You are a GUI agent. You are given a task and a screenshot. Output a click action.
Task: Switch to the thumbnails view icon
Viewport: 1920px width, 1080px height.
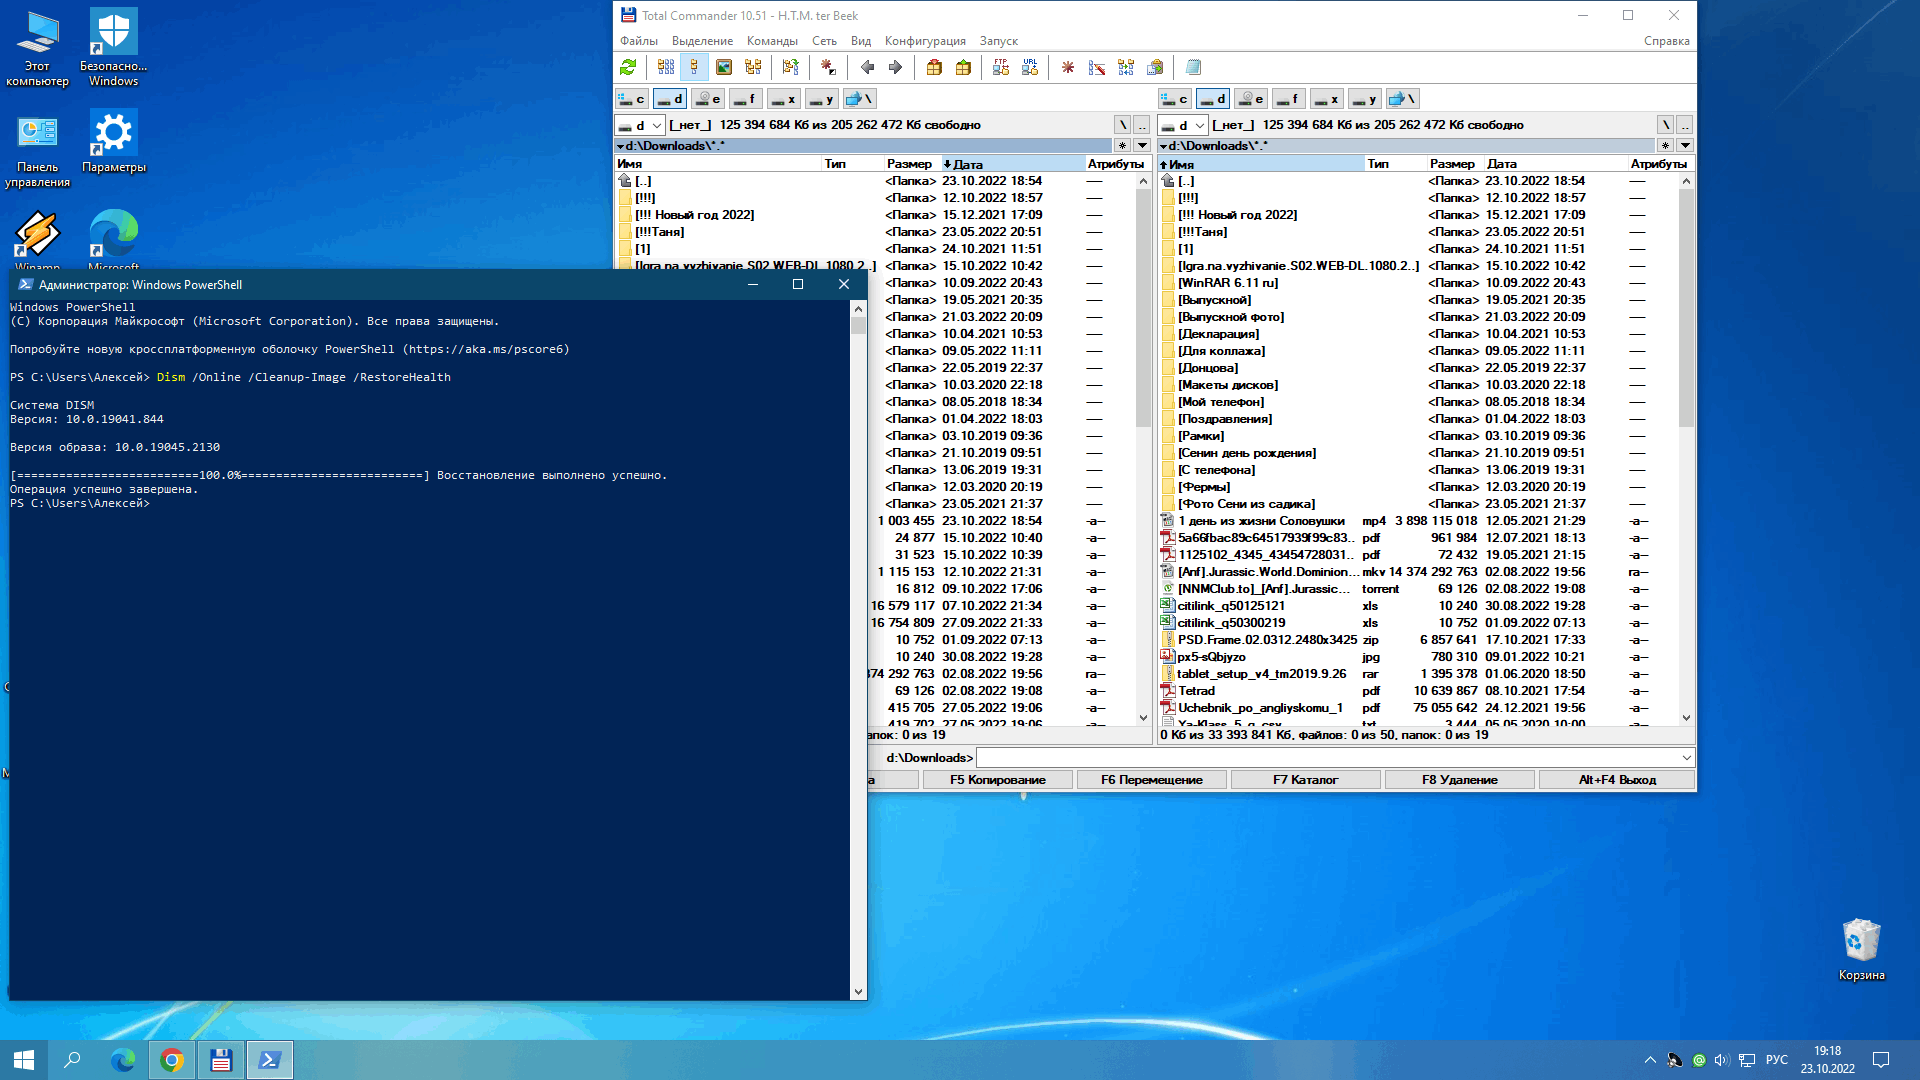tap(724, 67)
